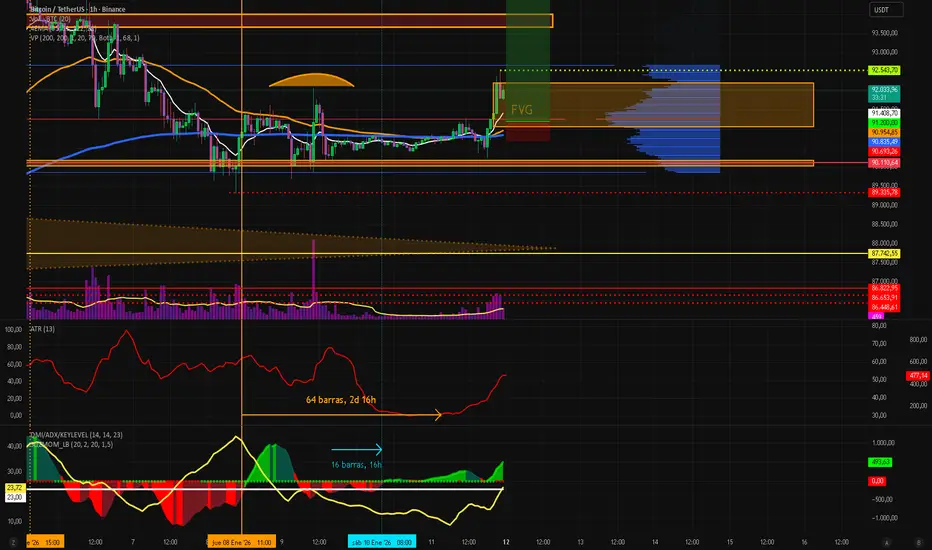Click the red 90.693,26 price label

[x=884, y=152]
